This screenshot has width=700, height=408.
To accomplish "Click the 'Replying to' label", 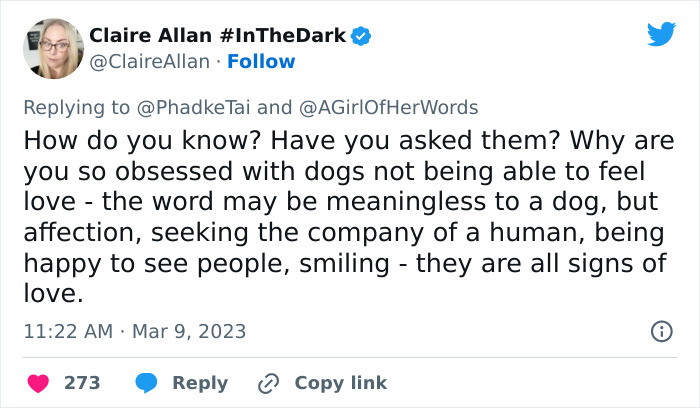I will [76, 108].
